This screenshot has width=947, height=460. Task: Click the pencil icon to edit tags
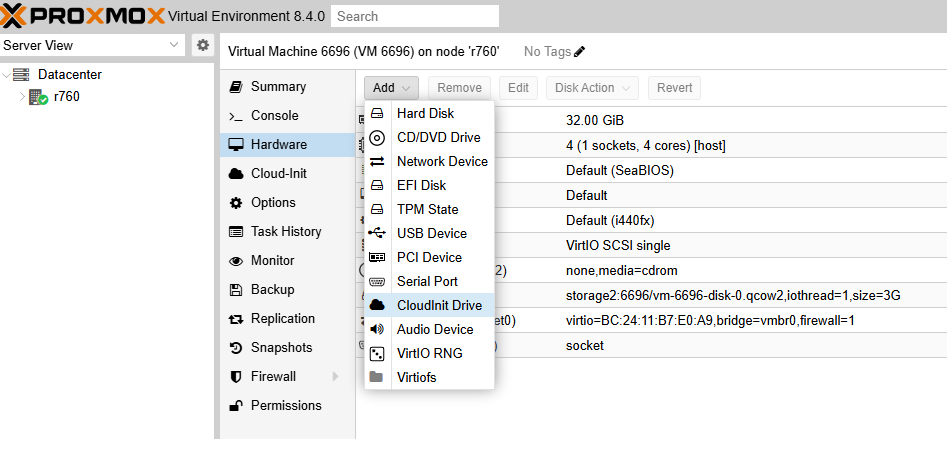(x=580, y=52)
